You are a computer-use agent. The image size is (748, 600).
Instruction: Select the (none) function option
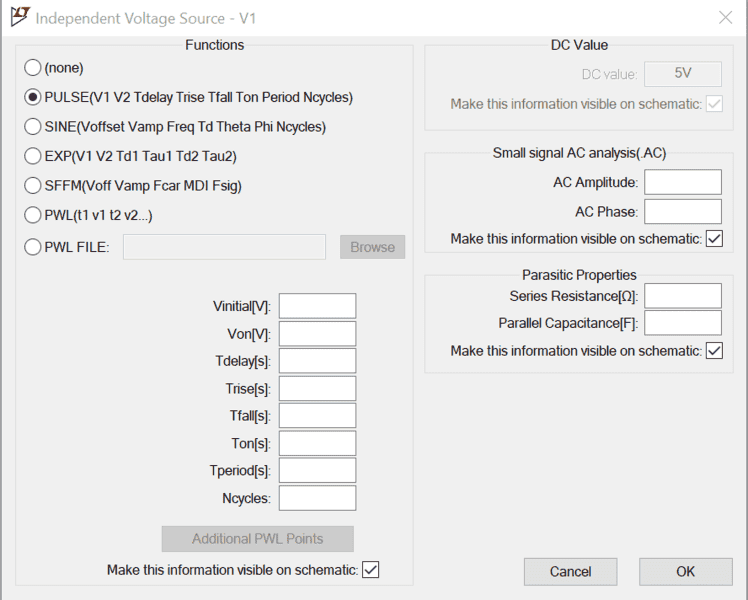tap(33, 68)
